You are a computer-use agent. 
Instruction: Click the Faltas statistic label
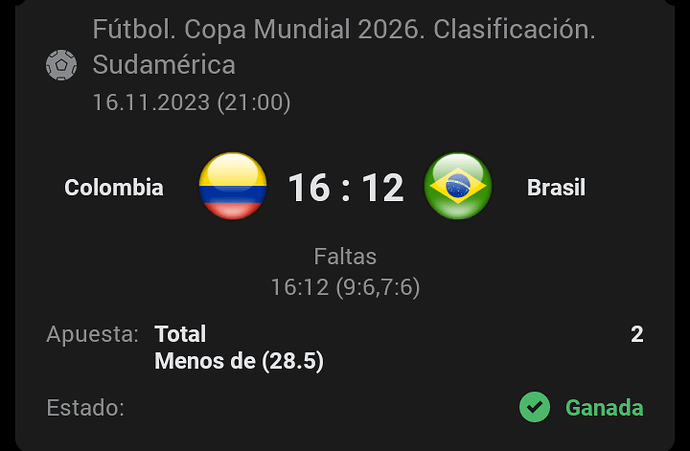point(345,256)
